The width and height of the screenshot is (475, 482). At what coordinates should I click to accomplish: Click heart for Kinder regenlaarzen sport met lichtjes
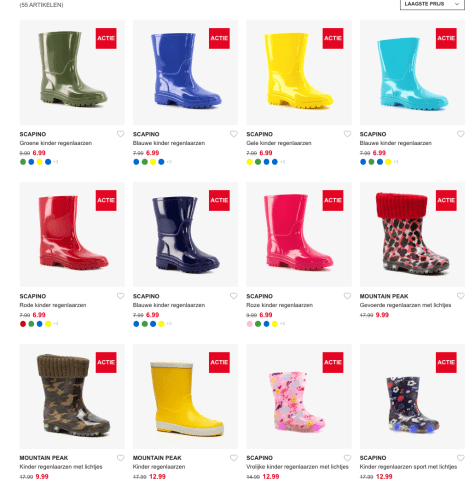461,458
